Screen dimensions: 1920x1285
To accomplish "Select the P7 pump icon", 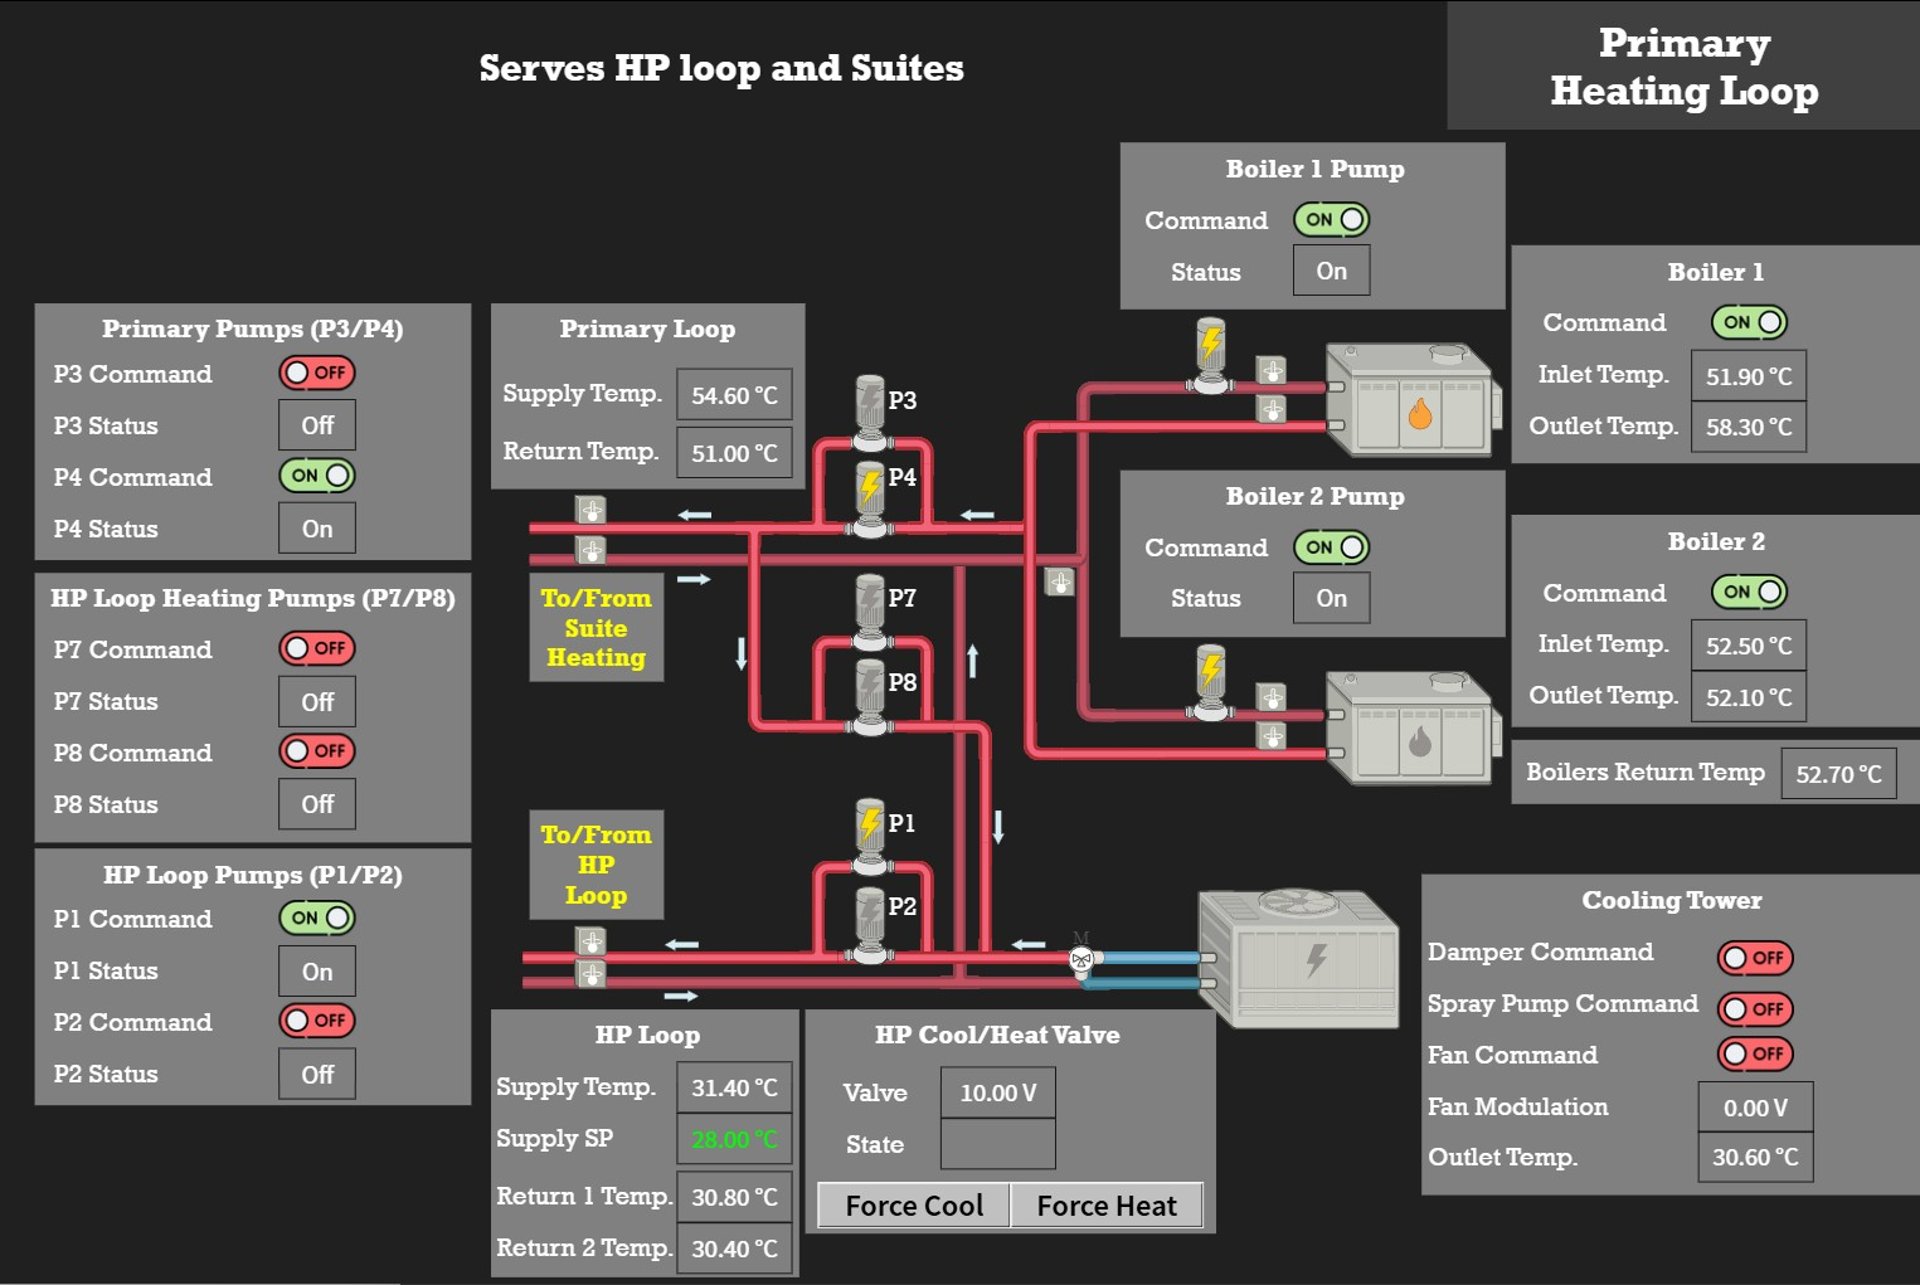I will [872, 601].
